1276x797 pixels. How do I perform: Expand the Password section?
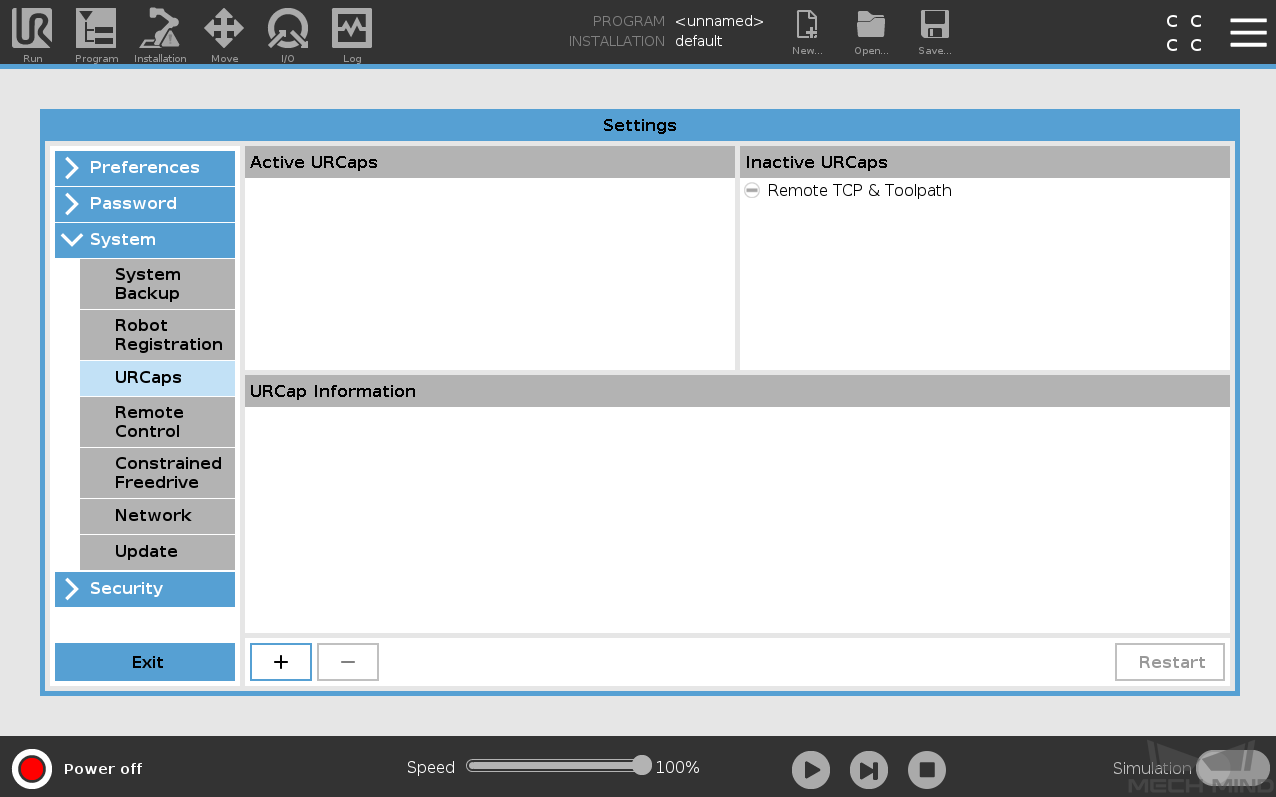pos(145,203)
